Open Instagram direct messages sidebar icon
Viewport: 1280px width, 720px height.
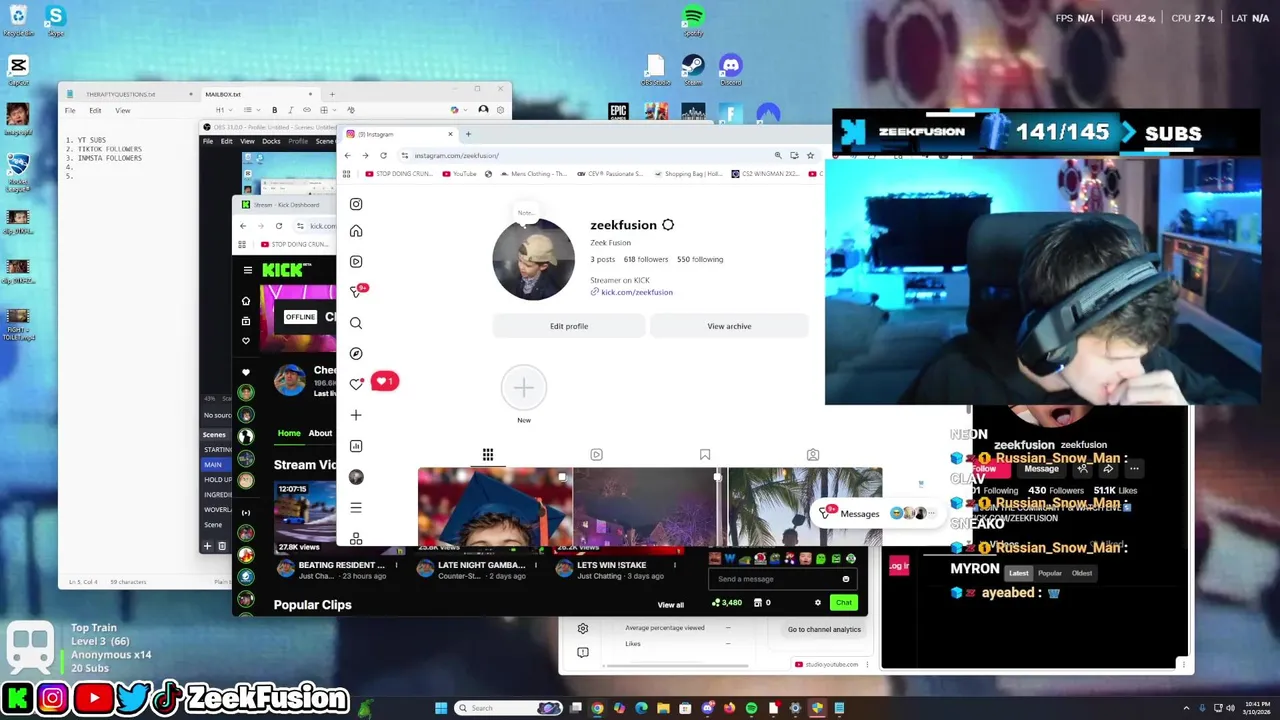click(x=356, y=292)
